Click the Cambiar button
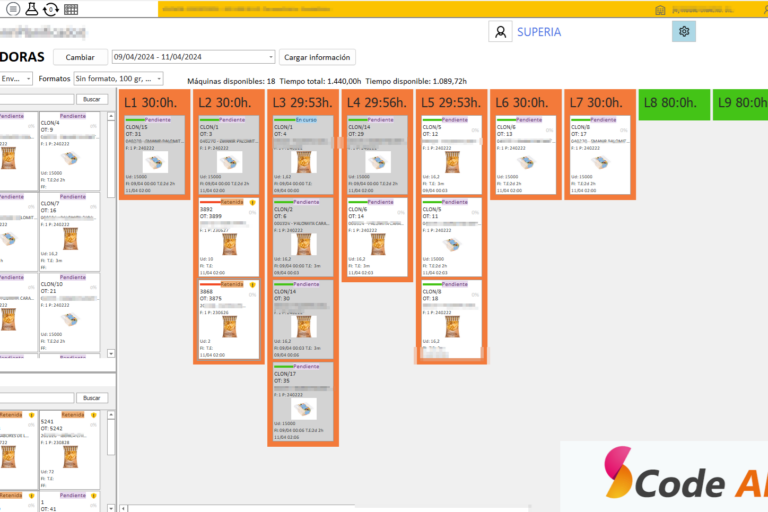This screenshot has height=512, width=768. tap(80, 57)
